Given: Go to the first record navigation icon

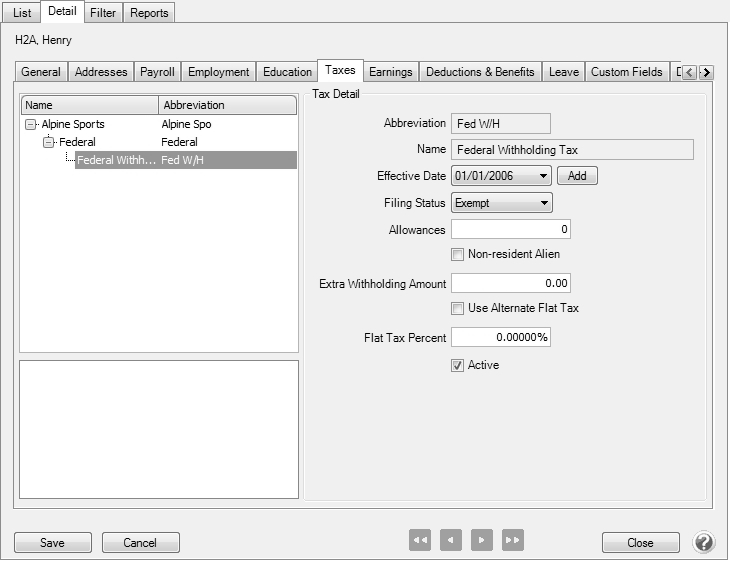Looking at the screenshot, I should click(x=420, y=541).
